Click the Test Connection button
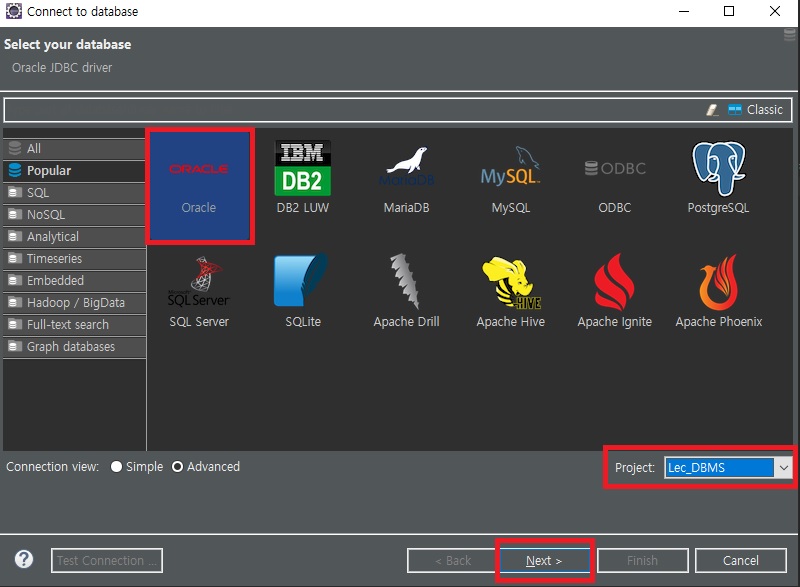This screenshot has width=800, height=587. (x=107, y=560)
